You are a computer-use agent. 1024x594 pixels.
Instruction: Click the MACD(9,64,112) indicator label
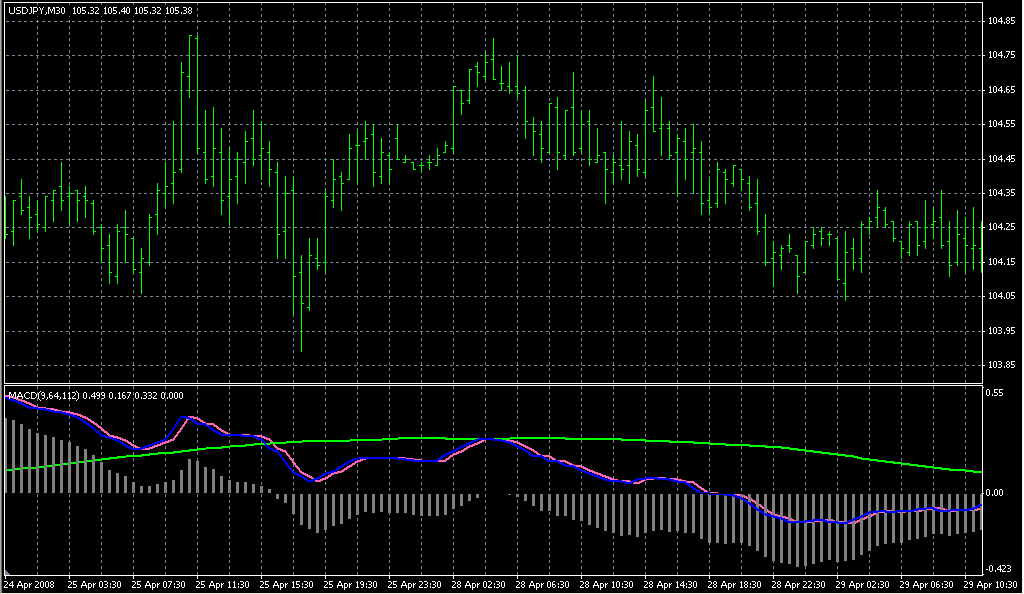point(42,395)
